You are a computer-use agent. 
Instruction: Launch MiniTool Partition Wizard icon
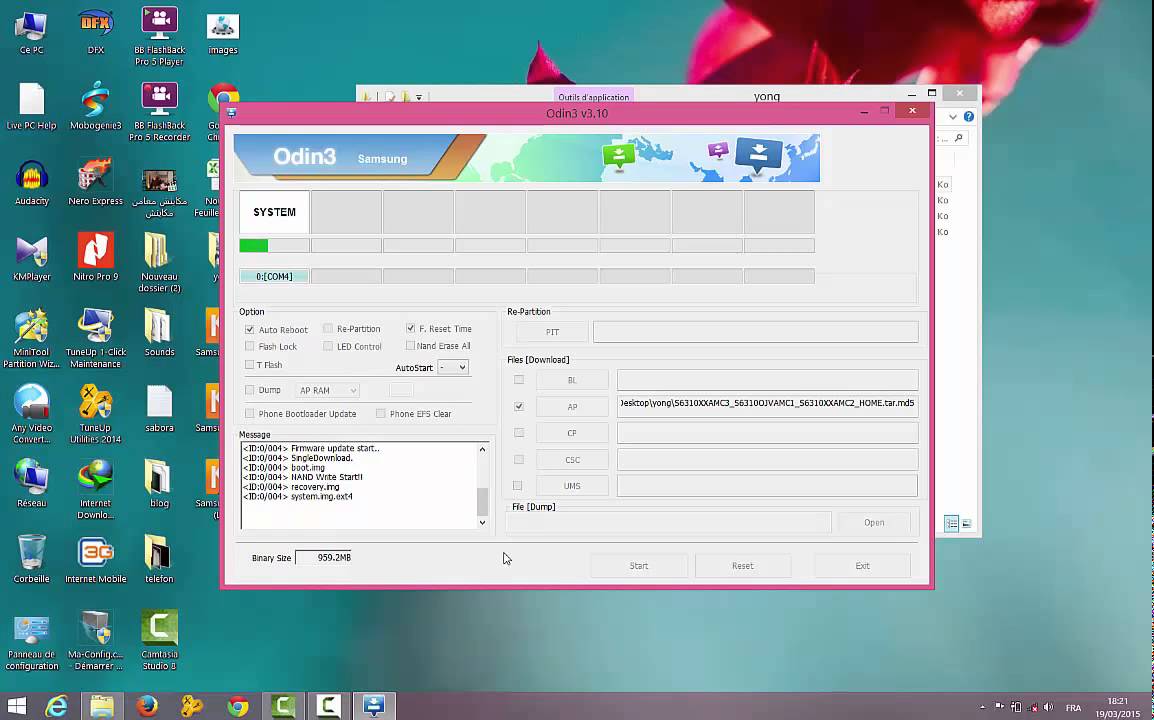(x=32, y=339)
